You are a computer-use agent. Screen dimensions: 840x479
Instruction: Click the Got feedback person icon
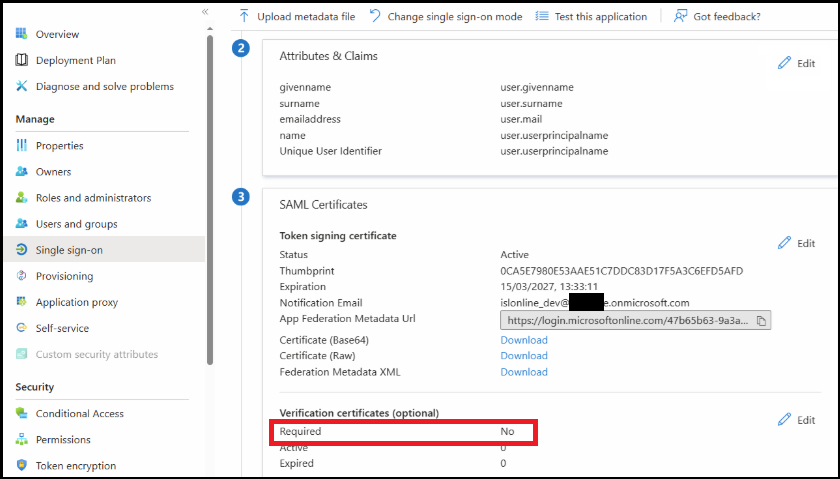(680, 16)
